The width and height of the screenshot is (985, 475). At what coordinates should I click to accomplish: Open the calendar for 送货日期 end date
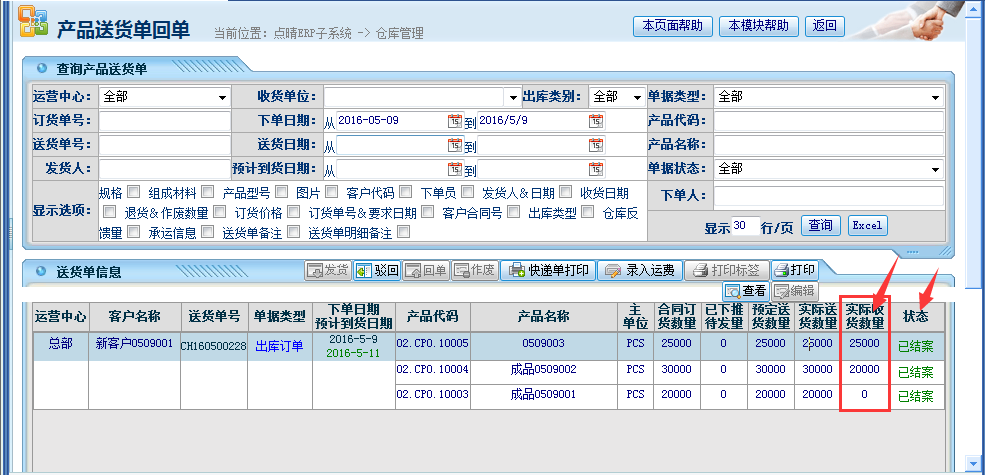pyautogui.click(x=597, y=145)
